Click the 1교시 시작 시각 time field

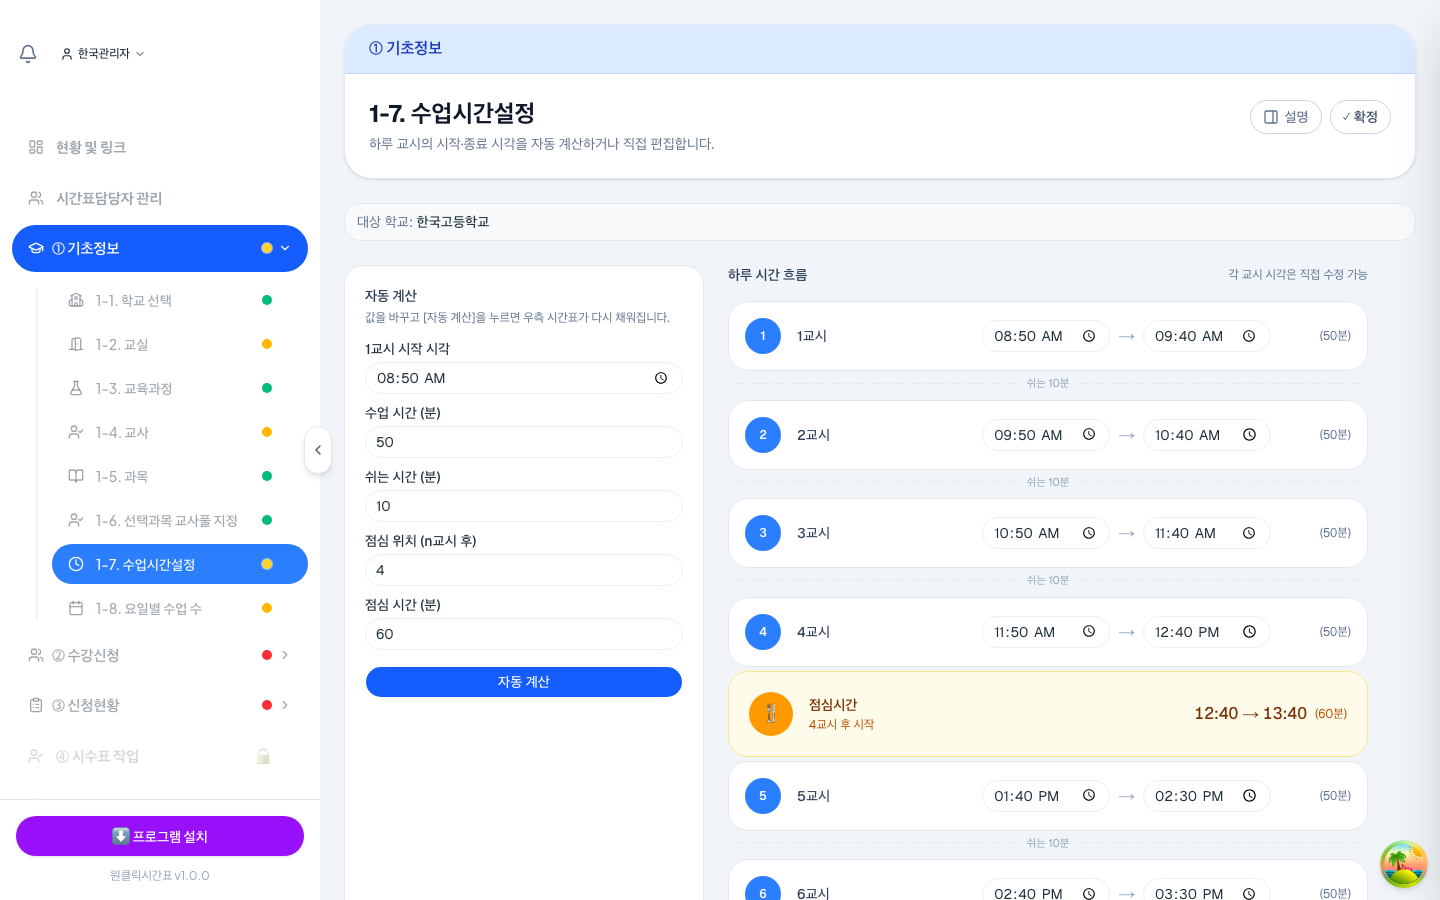pos(524,378)
